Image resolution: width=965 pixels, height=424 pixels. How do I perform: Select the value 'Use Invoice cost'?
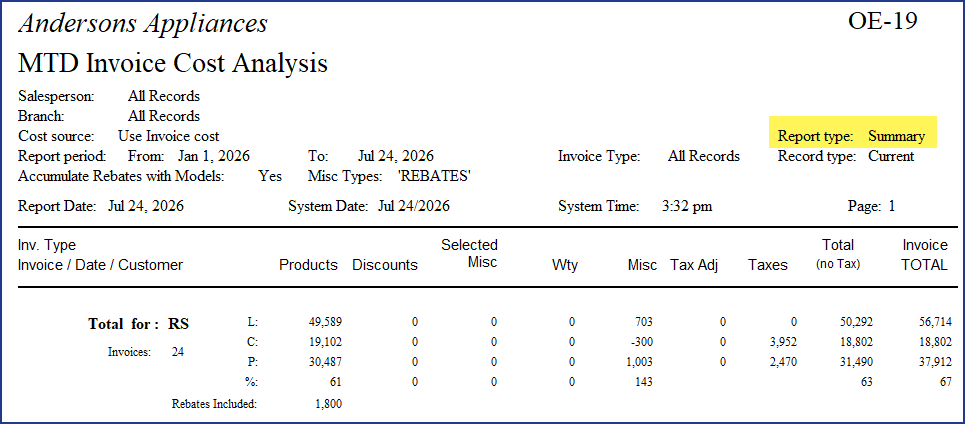tap(169, 136)
